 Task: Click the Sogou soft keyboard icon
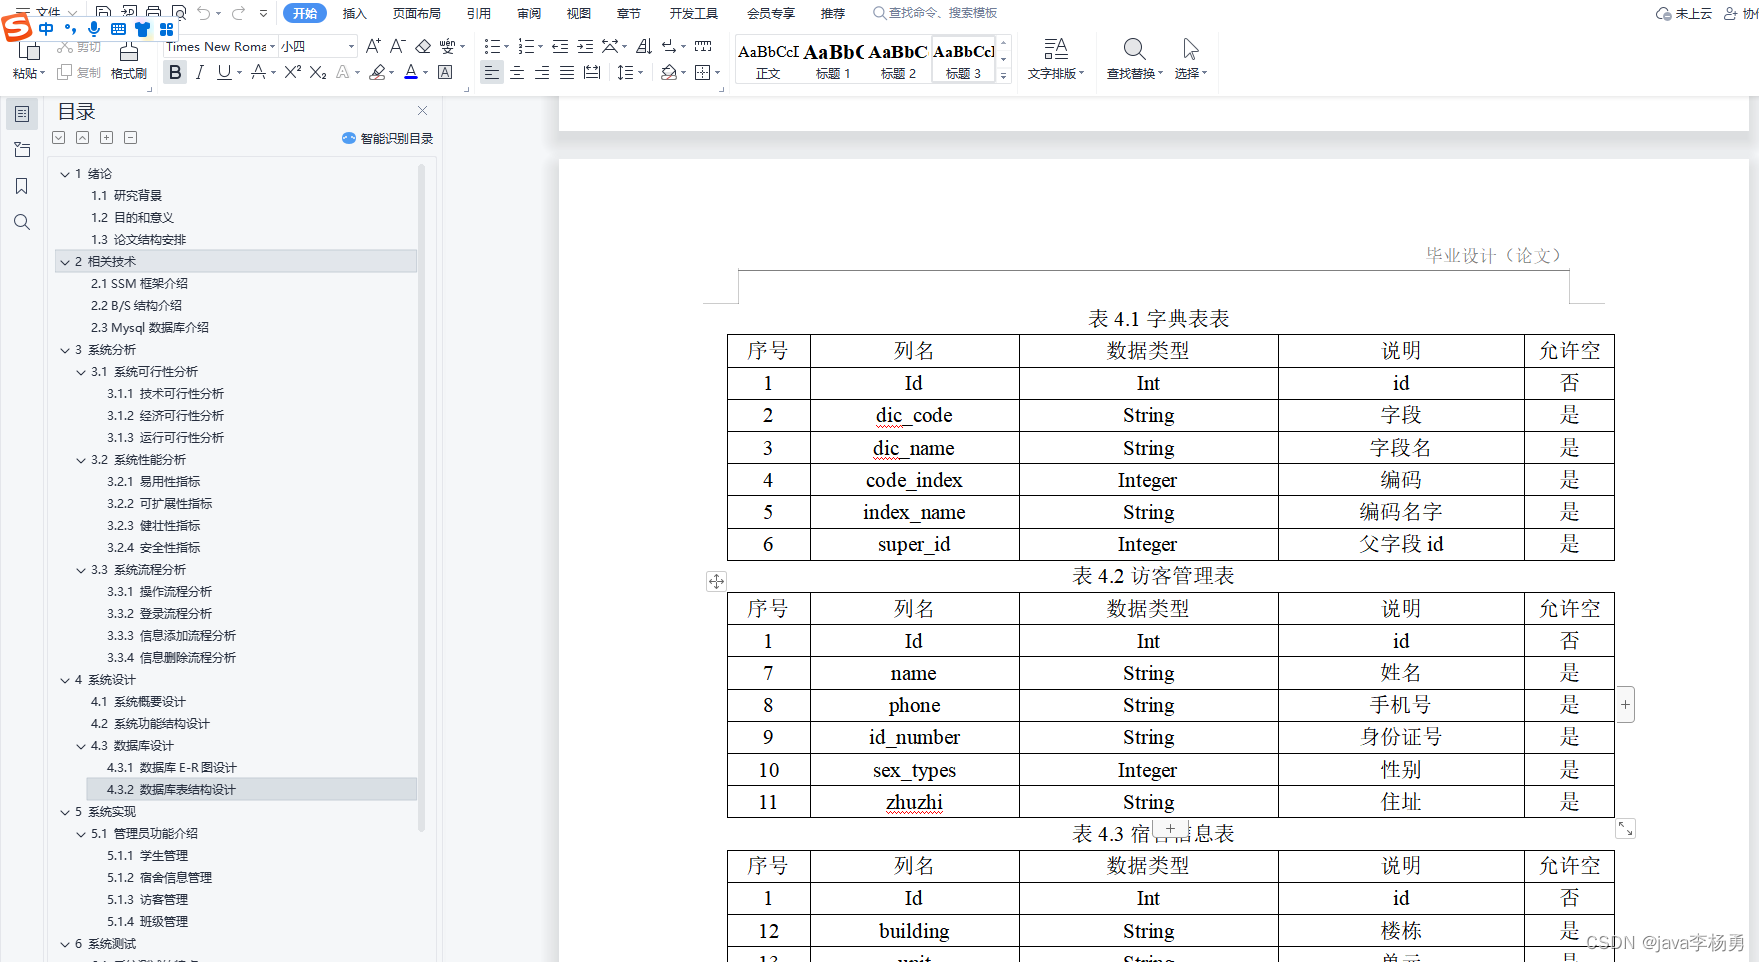pos(118,29)
